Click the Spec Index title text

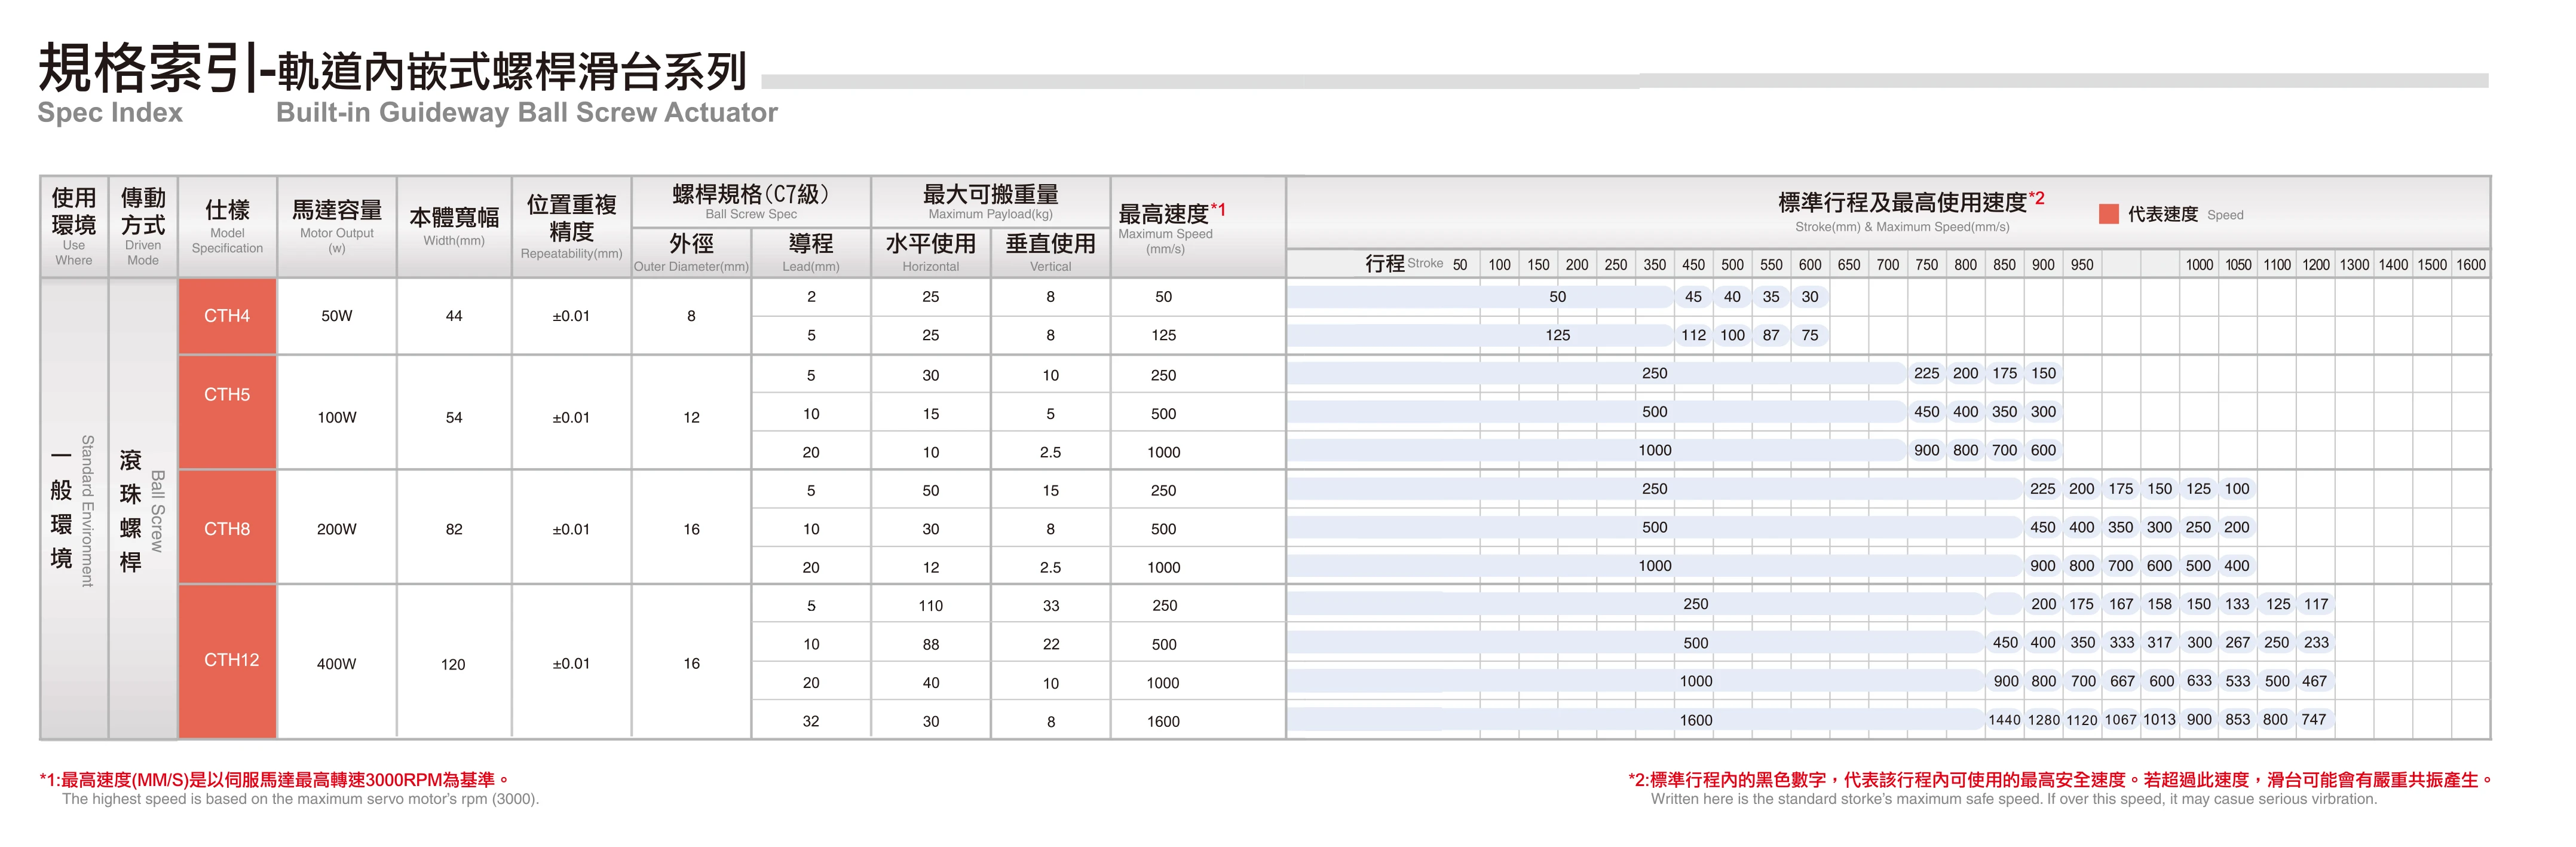(110, 112)
